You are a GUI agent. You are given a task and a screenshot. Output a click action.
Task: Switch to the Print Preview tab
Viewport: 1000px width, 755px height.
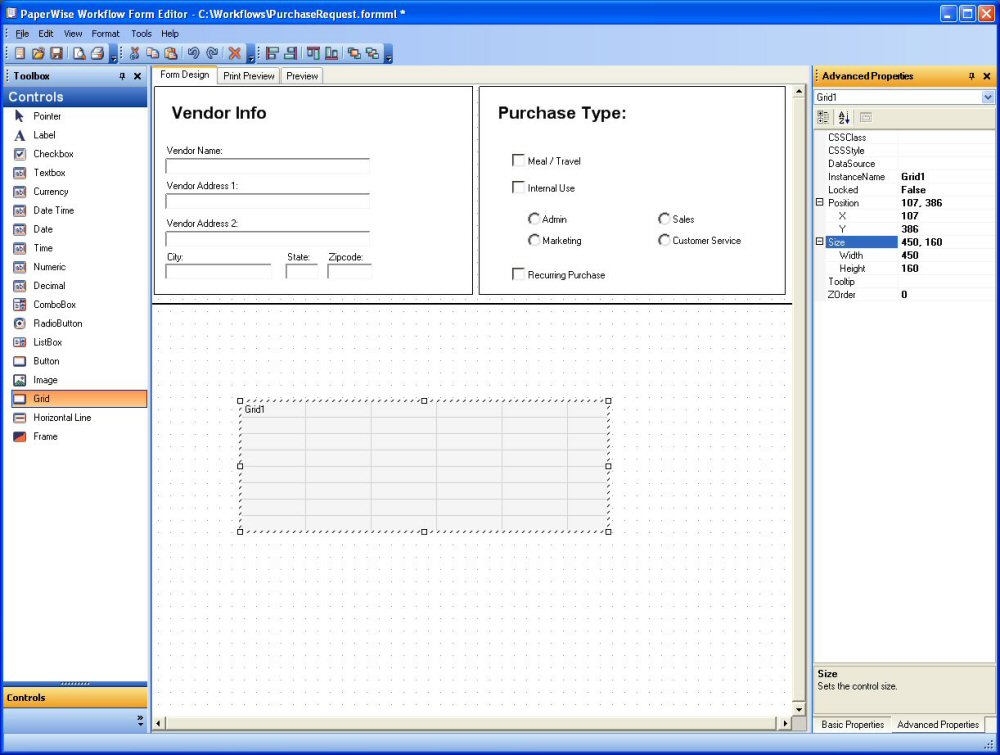tap(248, 76)
